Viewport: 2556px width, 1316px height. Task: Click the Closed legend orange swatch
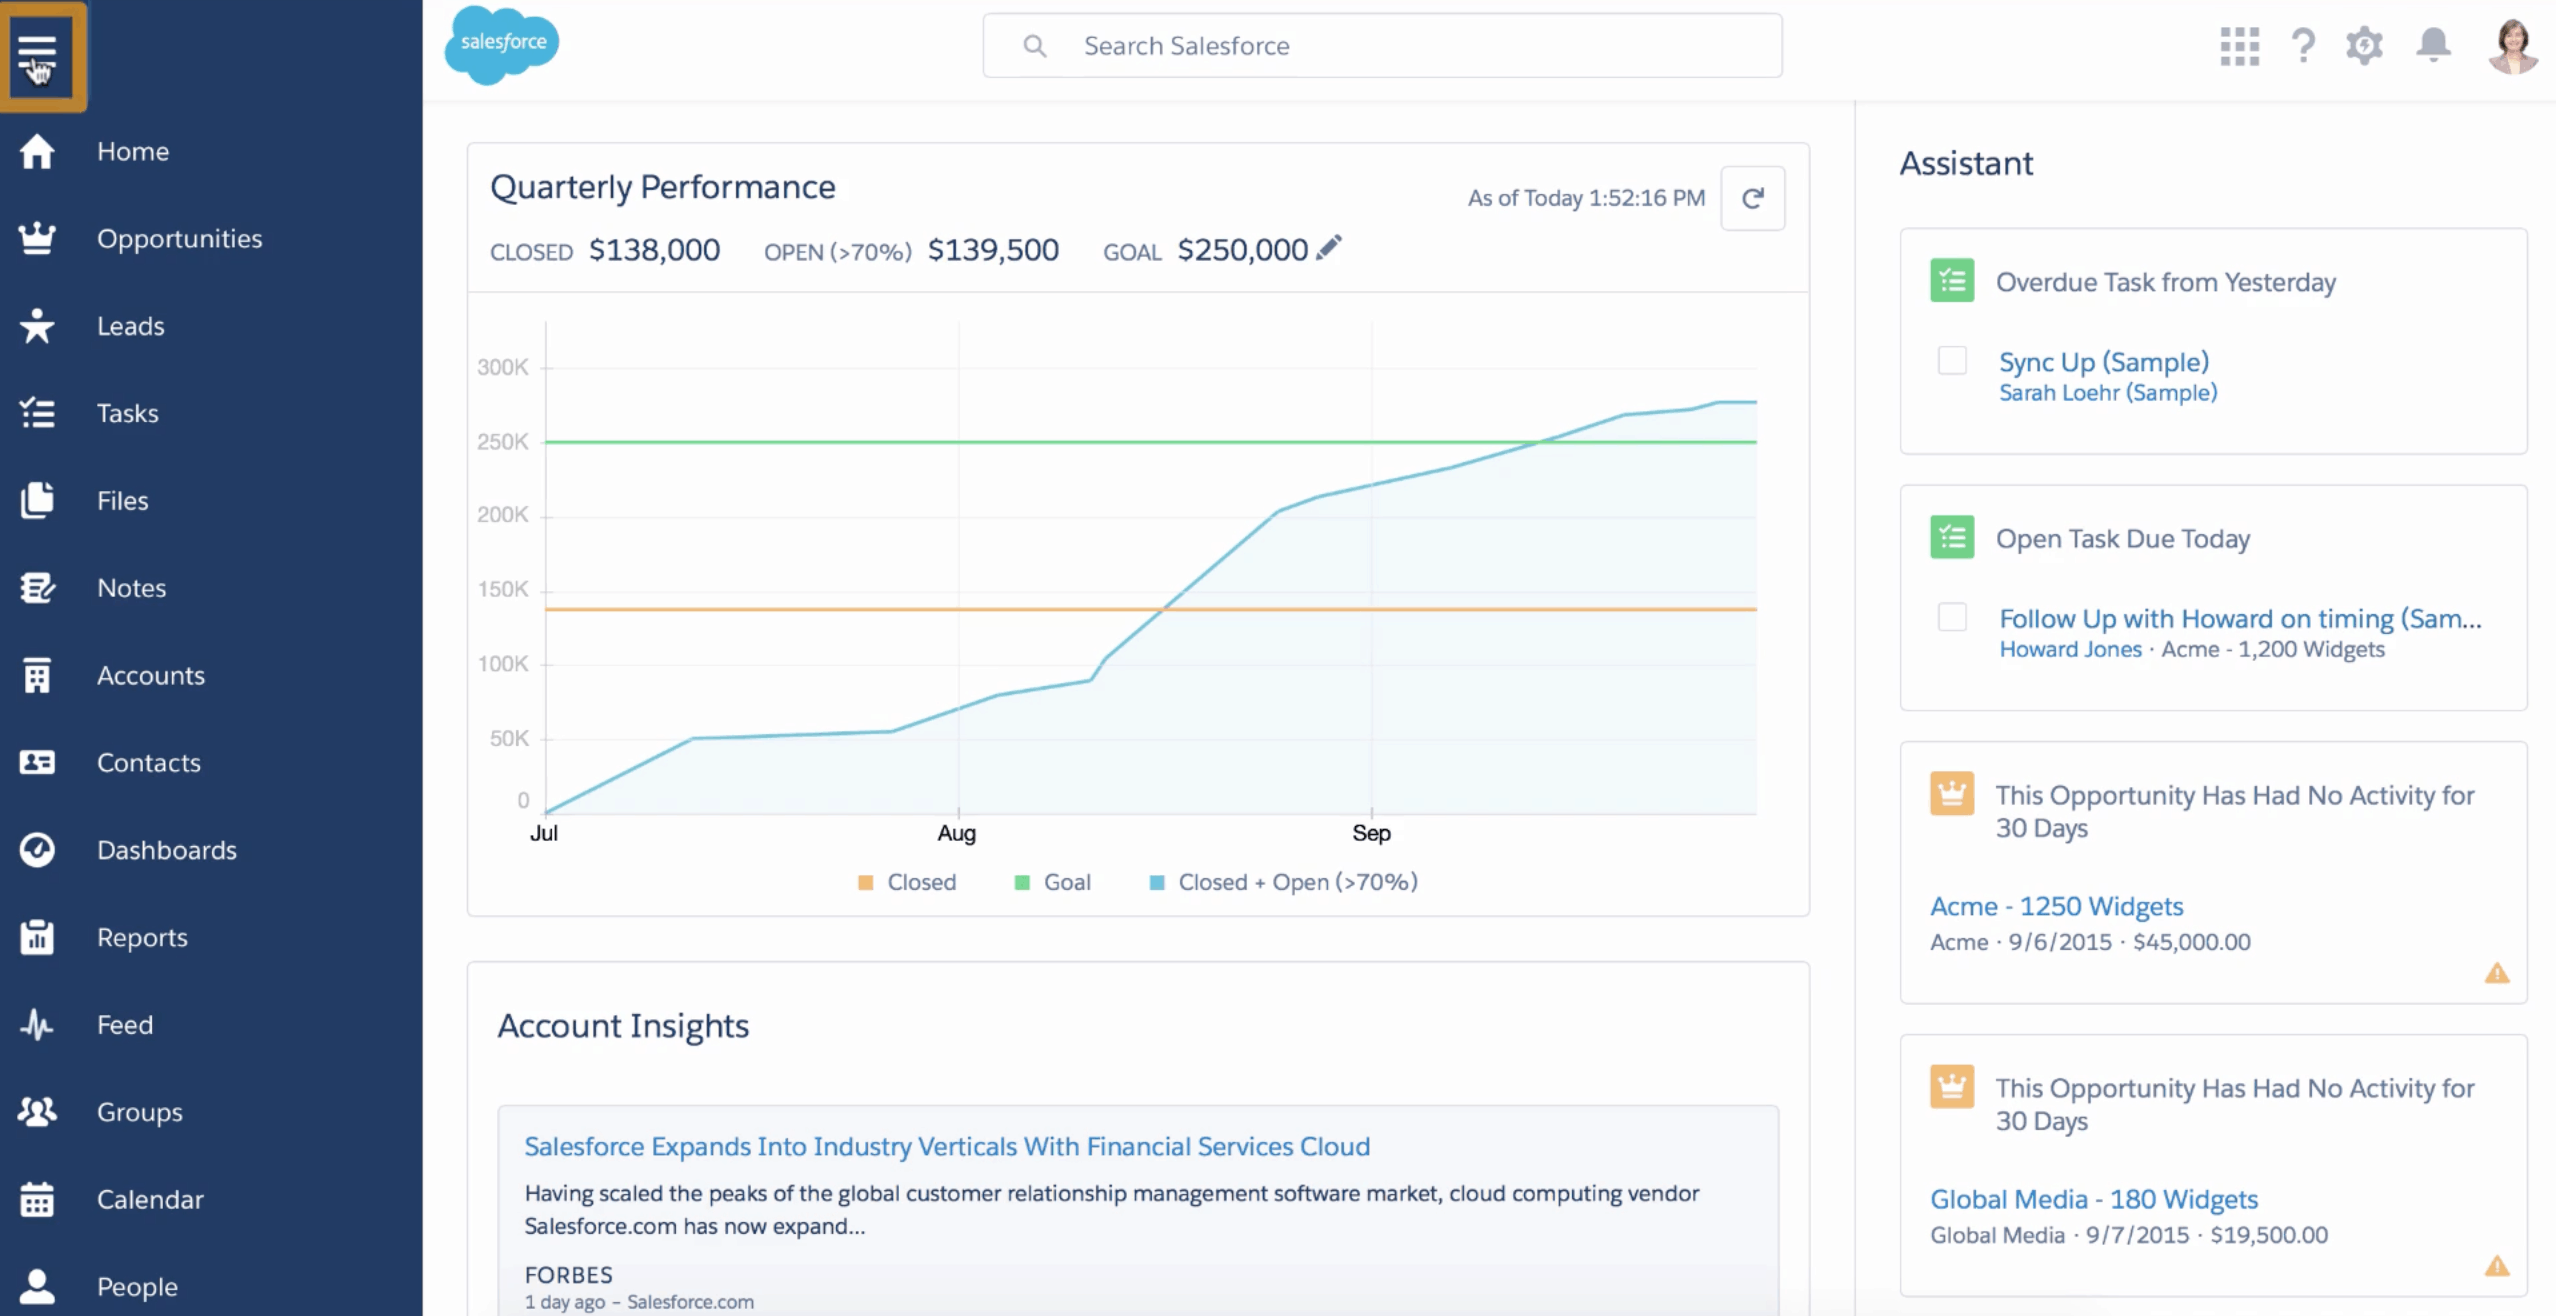point(866,882)
